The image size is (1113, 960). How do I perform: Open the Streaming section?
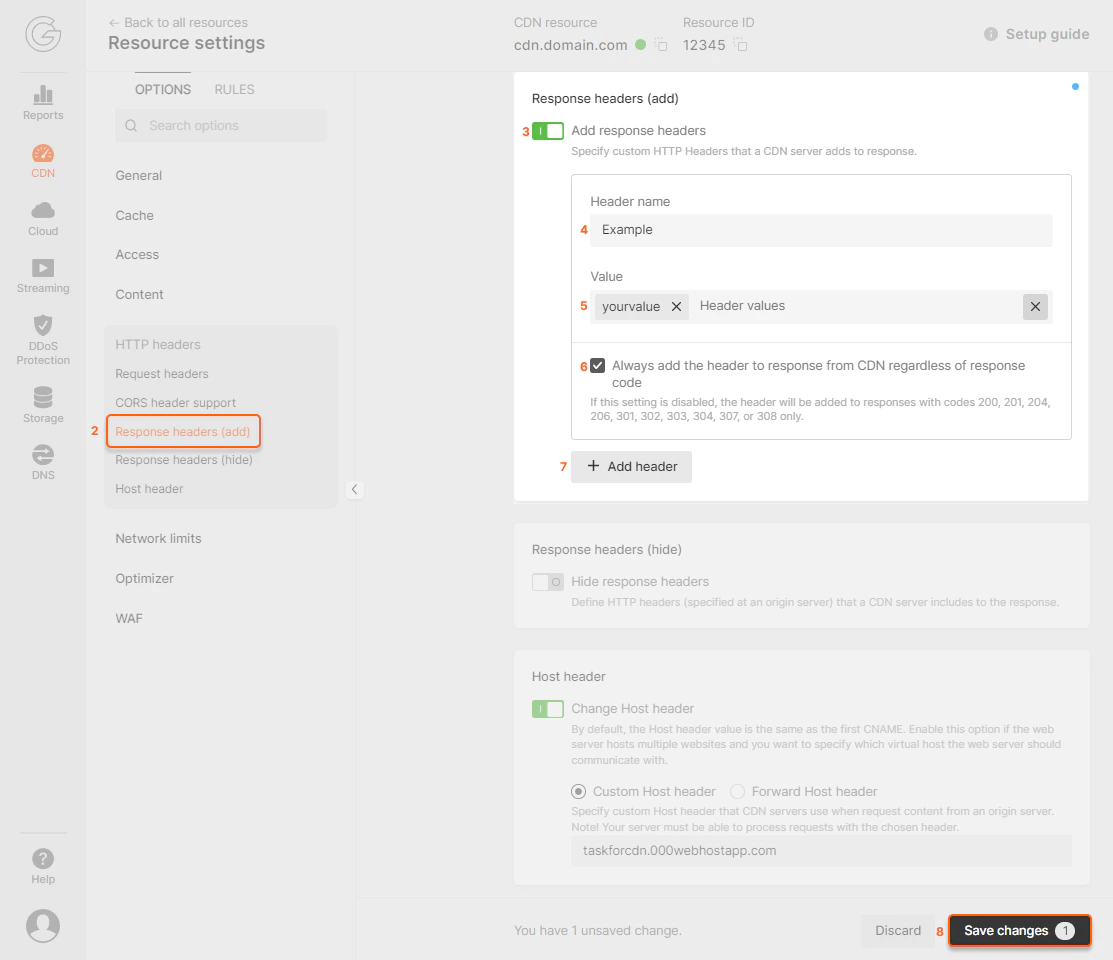tap(42, 275)
